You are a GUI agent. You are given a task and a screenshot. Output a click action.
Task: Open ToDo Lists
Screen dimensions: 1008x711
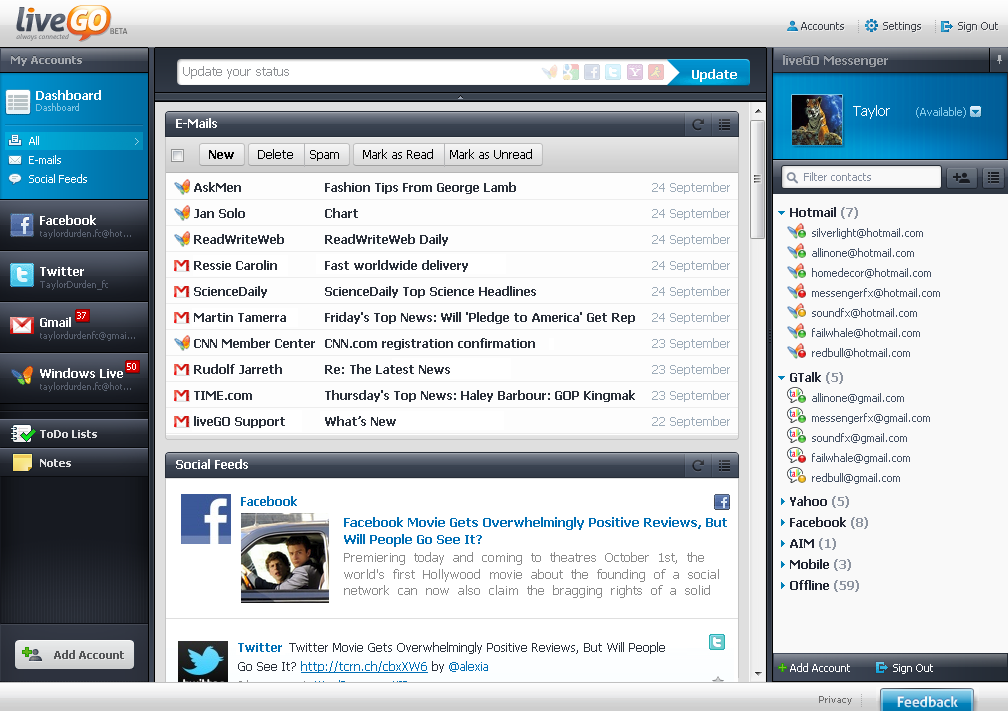[74, 434]
